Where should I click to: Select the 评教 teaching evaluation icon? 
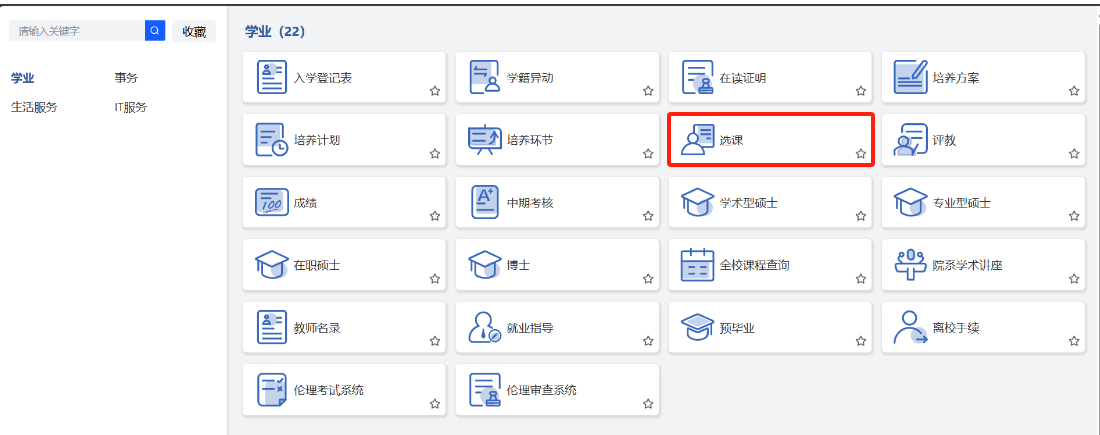pyautogui.click(x=910, y=140)
